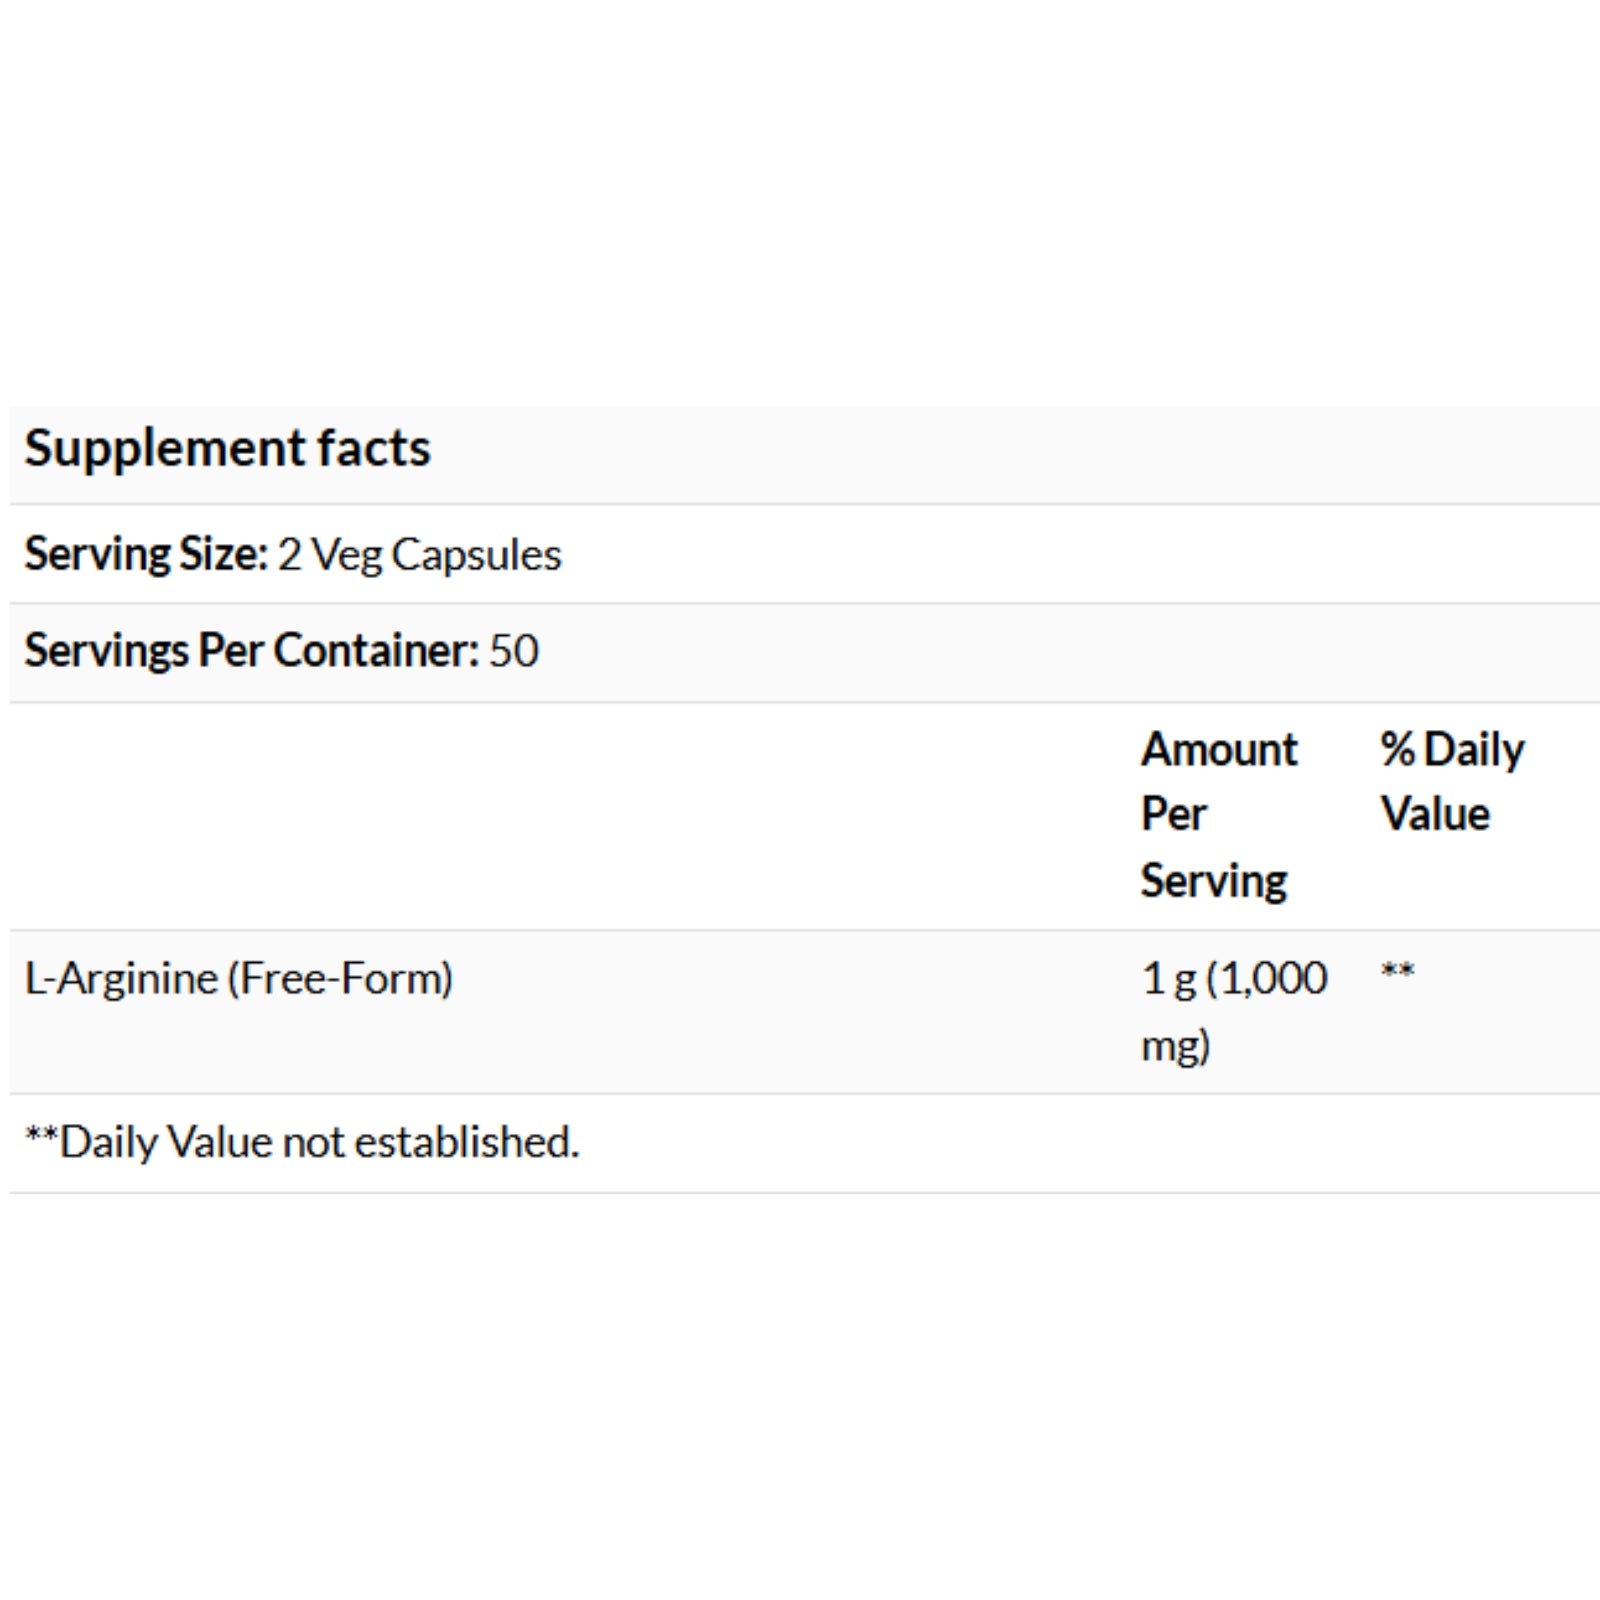Select the word Capsules in serving size
Screen dimensions: 1600x1600
(x=477, y=556)
